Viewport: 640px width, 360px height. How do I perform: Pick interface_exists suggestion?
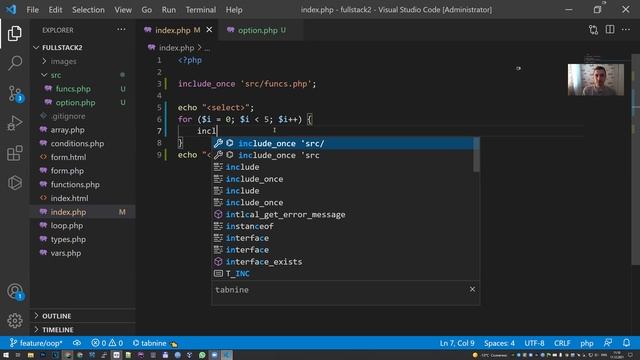[343, 262]
